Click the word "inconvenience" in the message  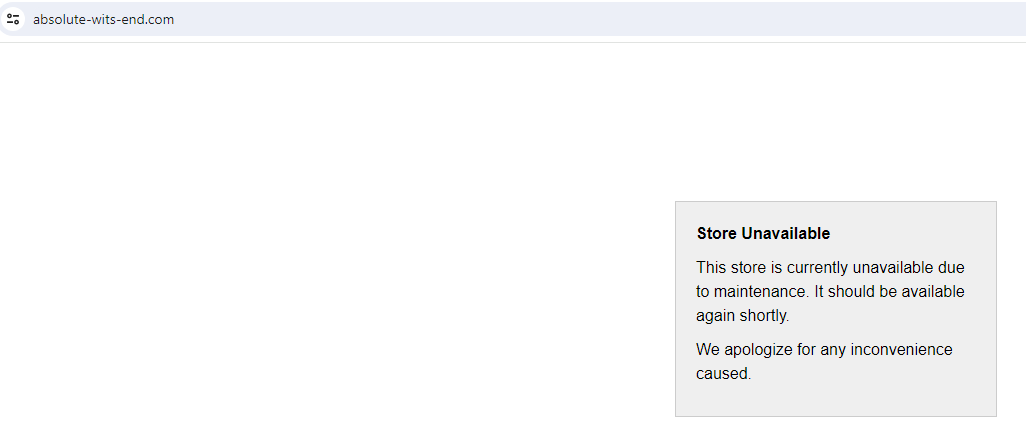(x=902, y=349)
